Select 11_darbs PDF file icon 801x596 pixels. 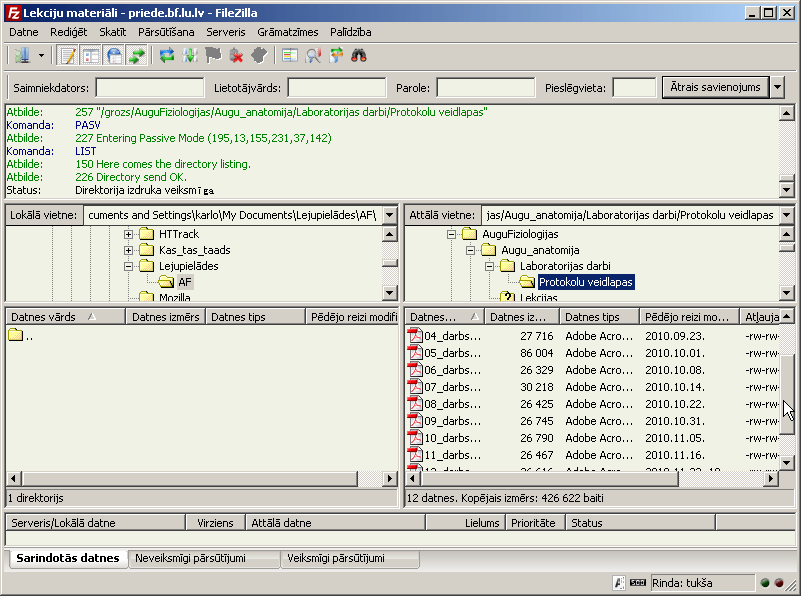tap(415, 455)
